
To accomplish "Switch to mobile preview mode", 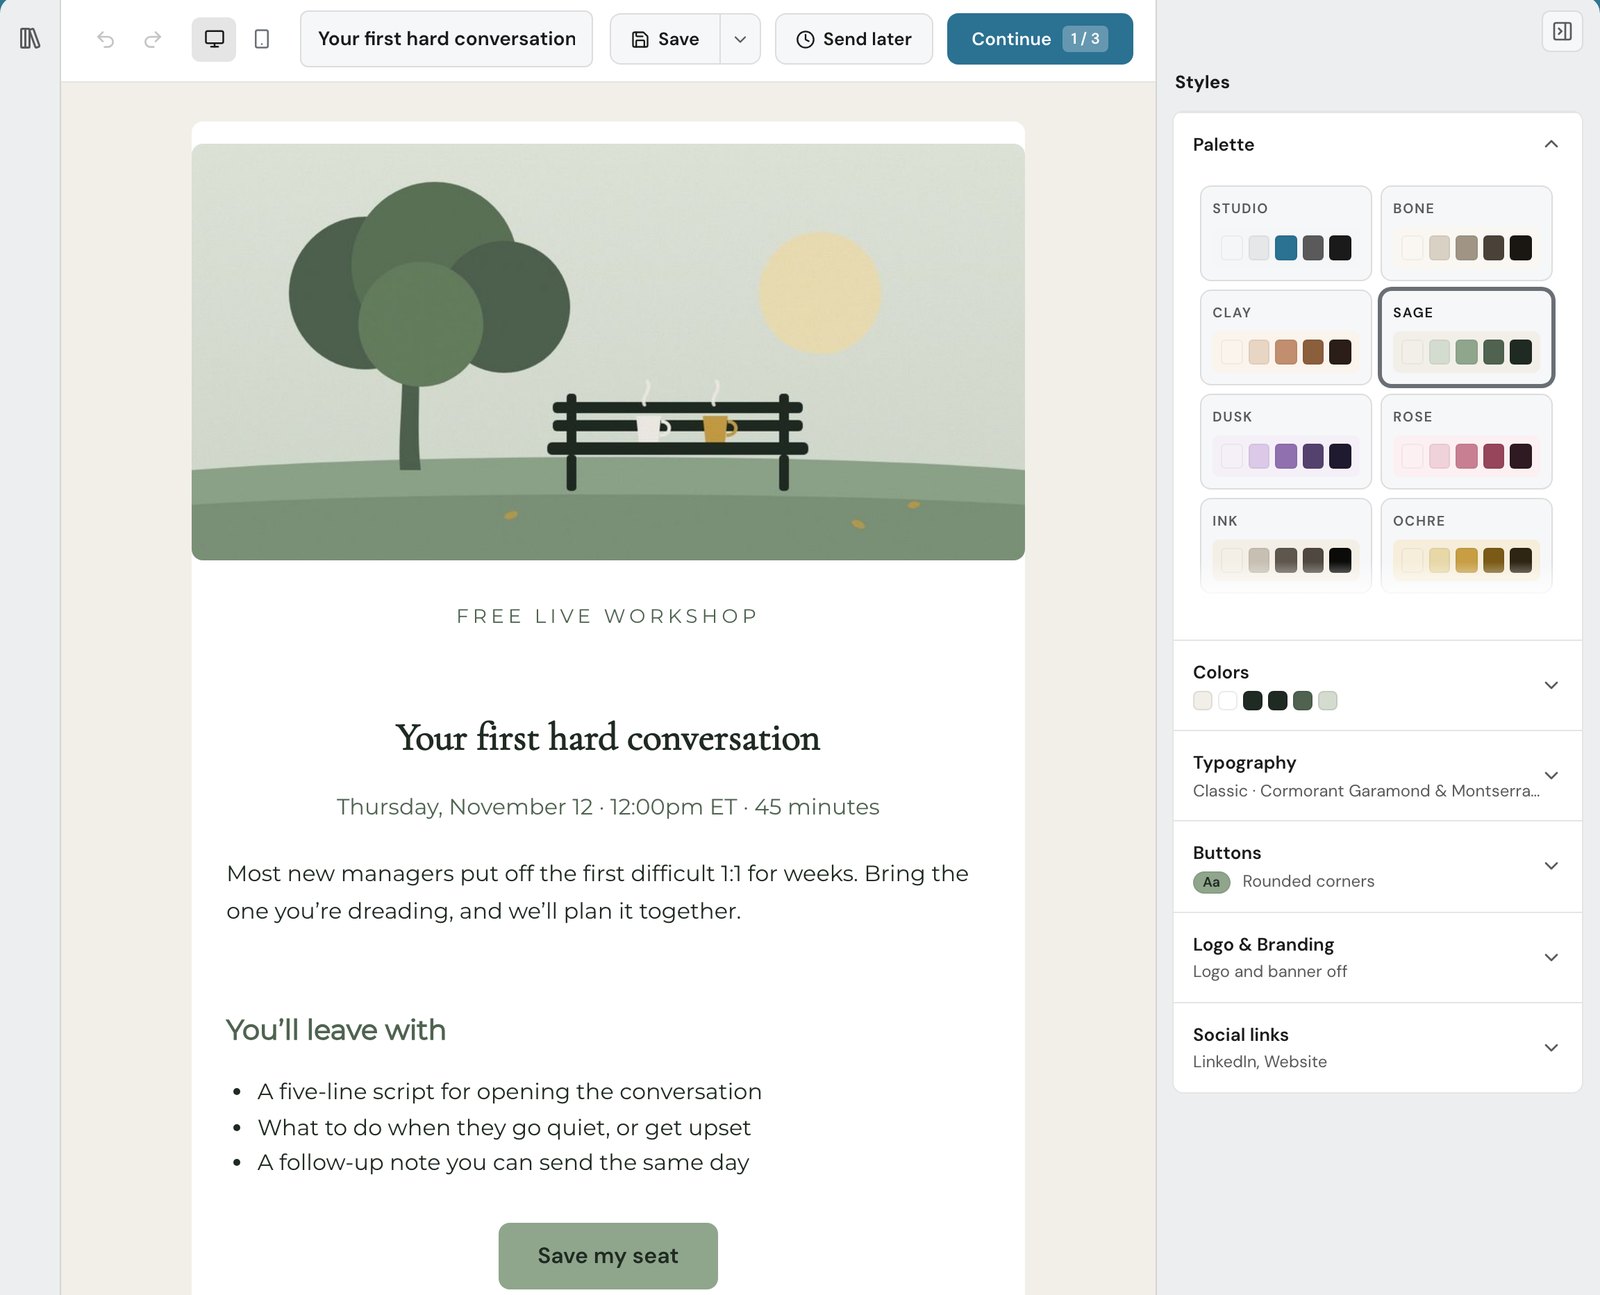I will [262, 39].
